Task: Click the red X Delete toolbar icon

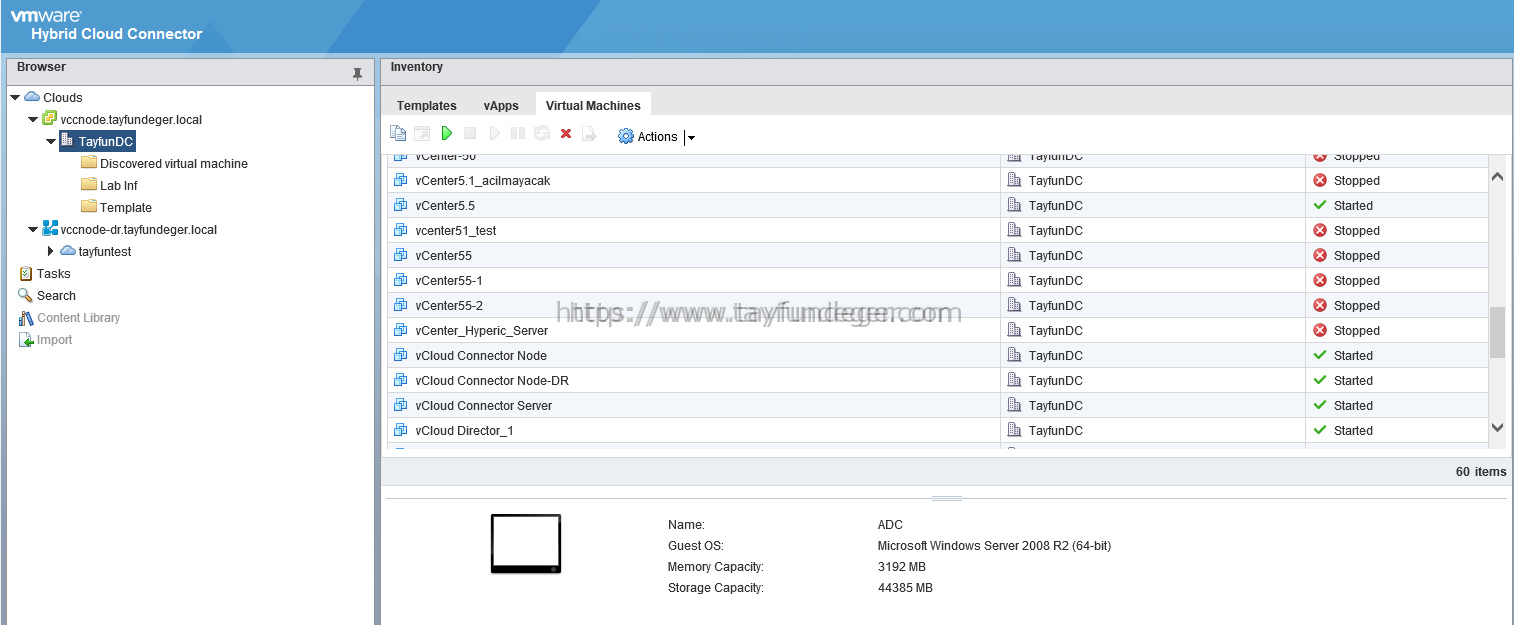Action: tap(566, 134)
